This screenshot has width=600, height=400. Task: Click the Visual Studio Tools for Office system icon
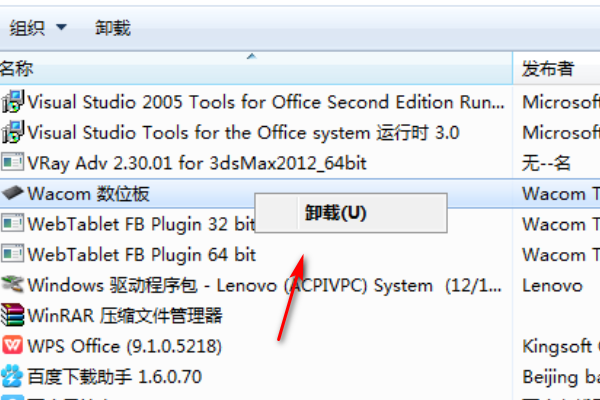coord(13,132)
